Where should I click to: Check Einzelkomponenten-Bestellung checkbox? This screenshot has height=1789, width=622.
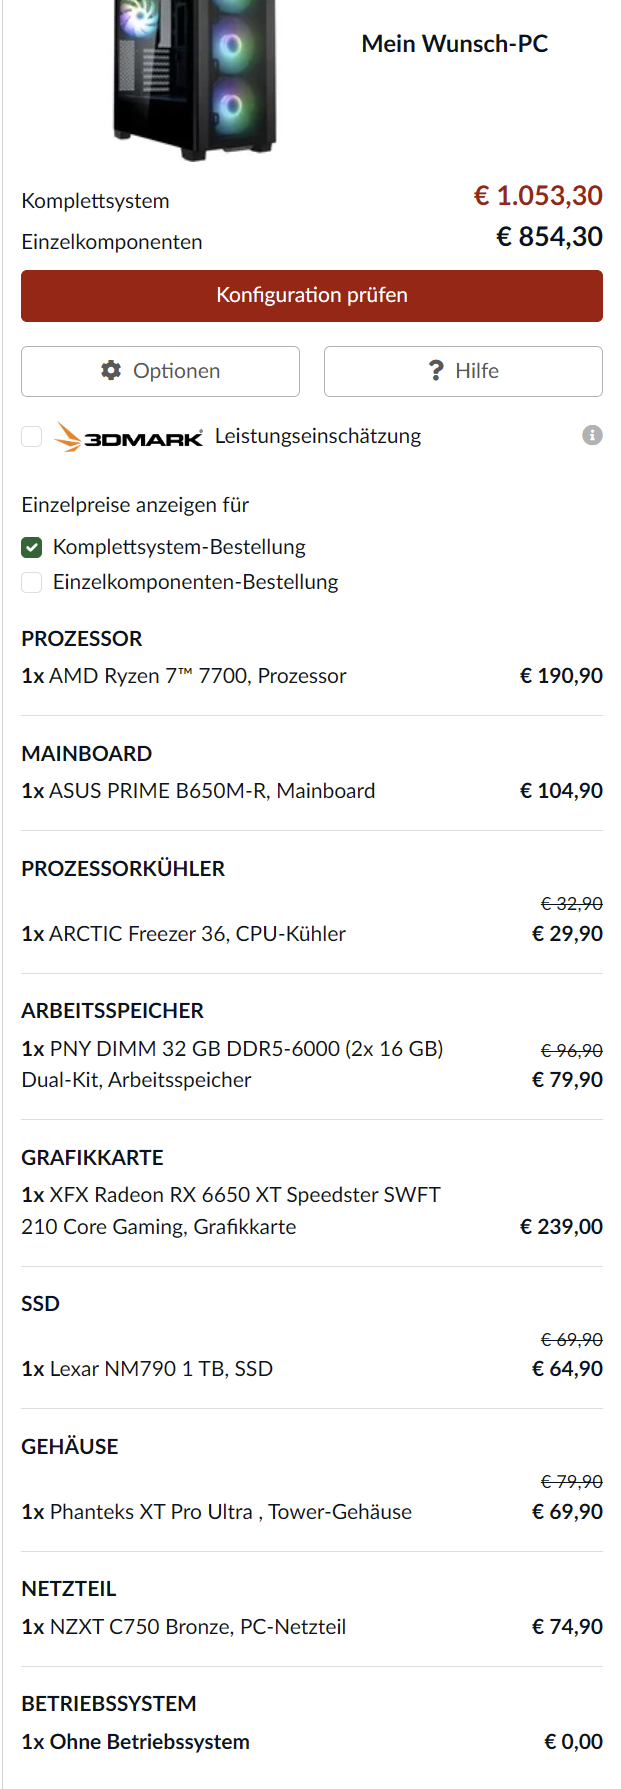32,582
